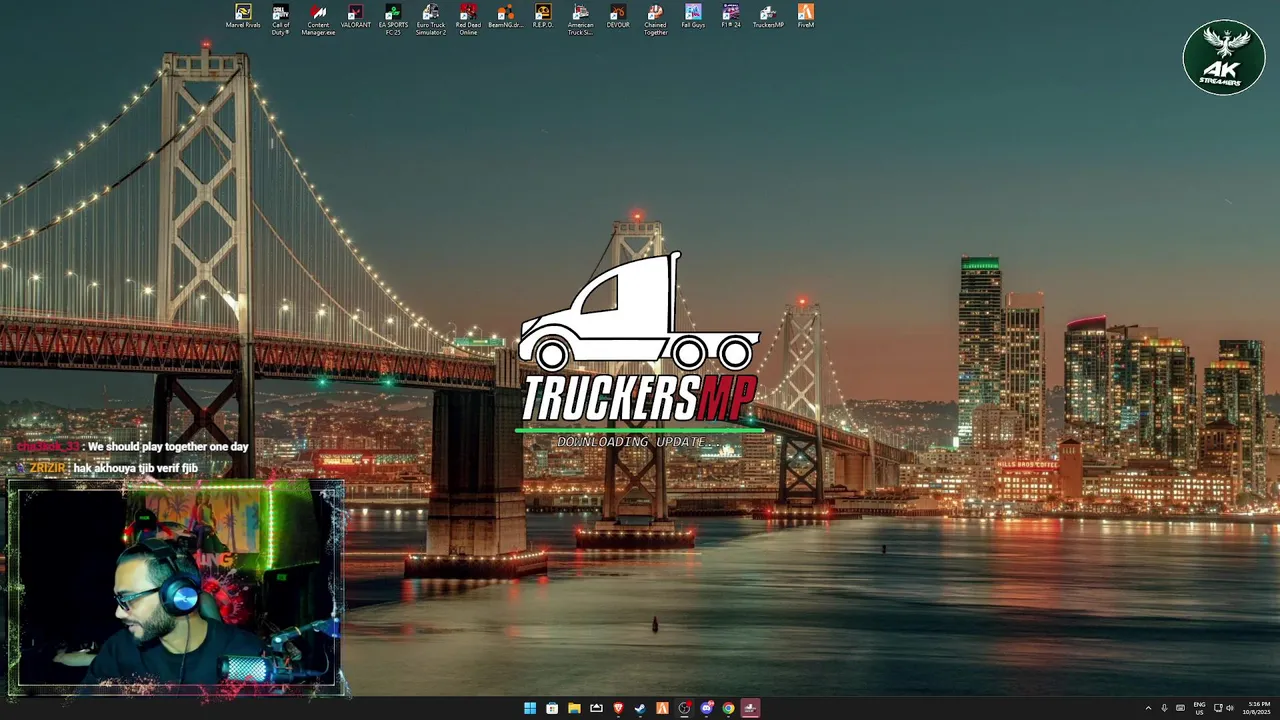Open the Windows Start menu
Viewport: 1280px width, 720px height.
[530, 708]
